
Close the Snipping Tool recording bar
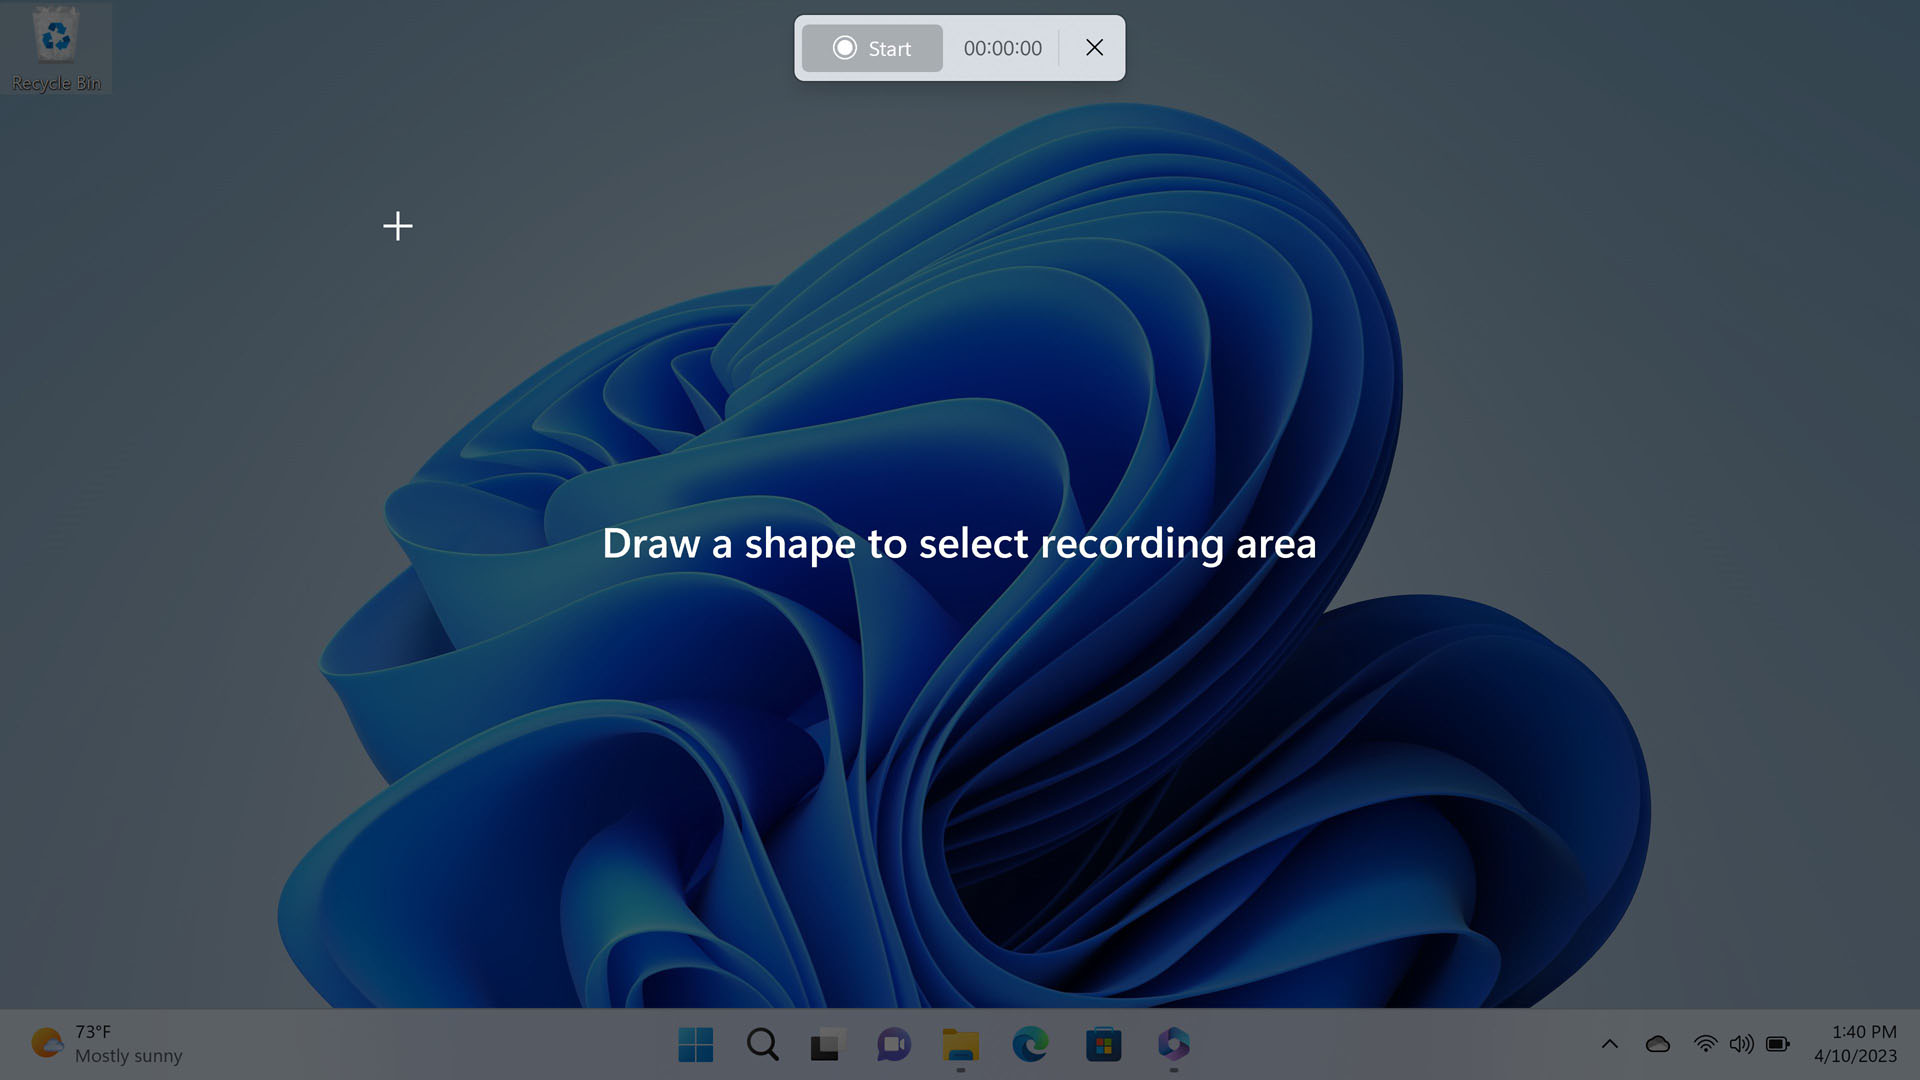(x=1094, y=48)
